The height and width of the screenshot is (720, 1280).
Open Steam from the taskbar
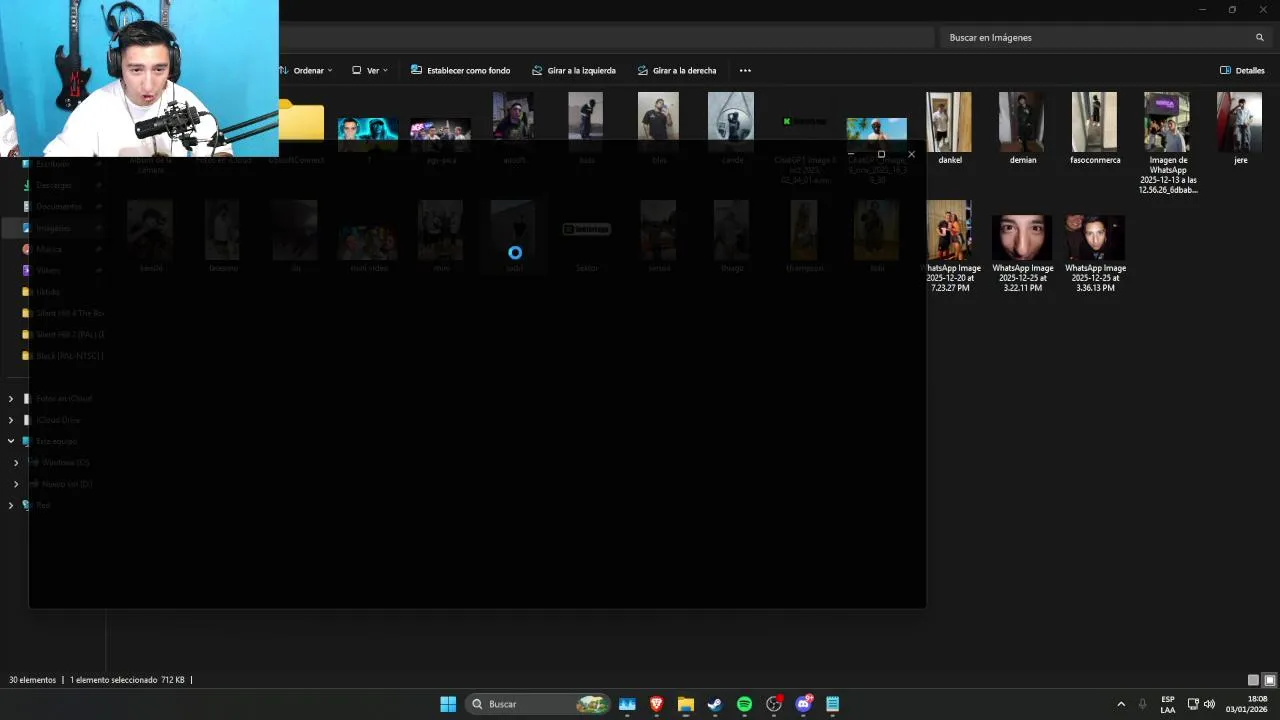tap(715, 704)
